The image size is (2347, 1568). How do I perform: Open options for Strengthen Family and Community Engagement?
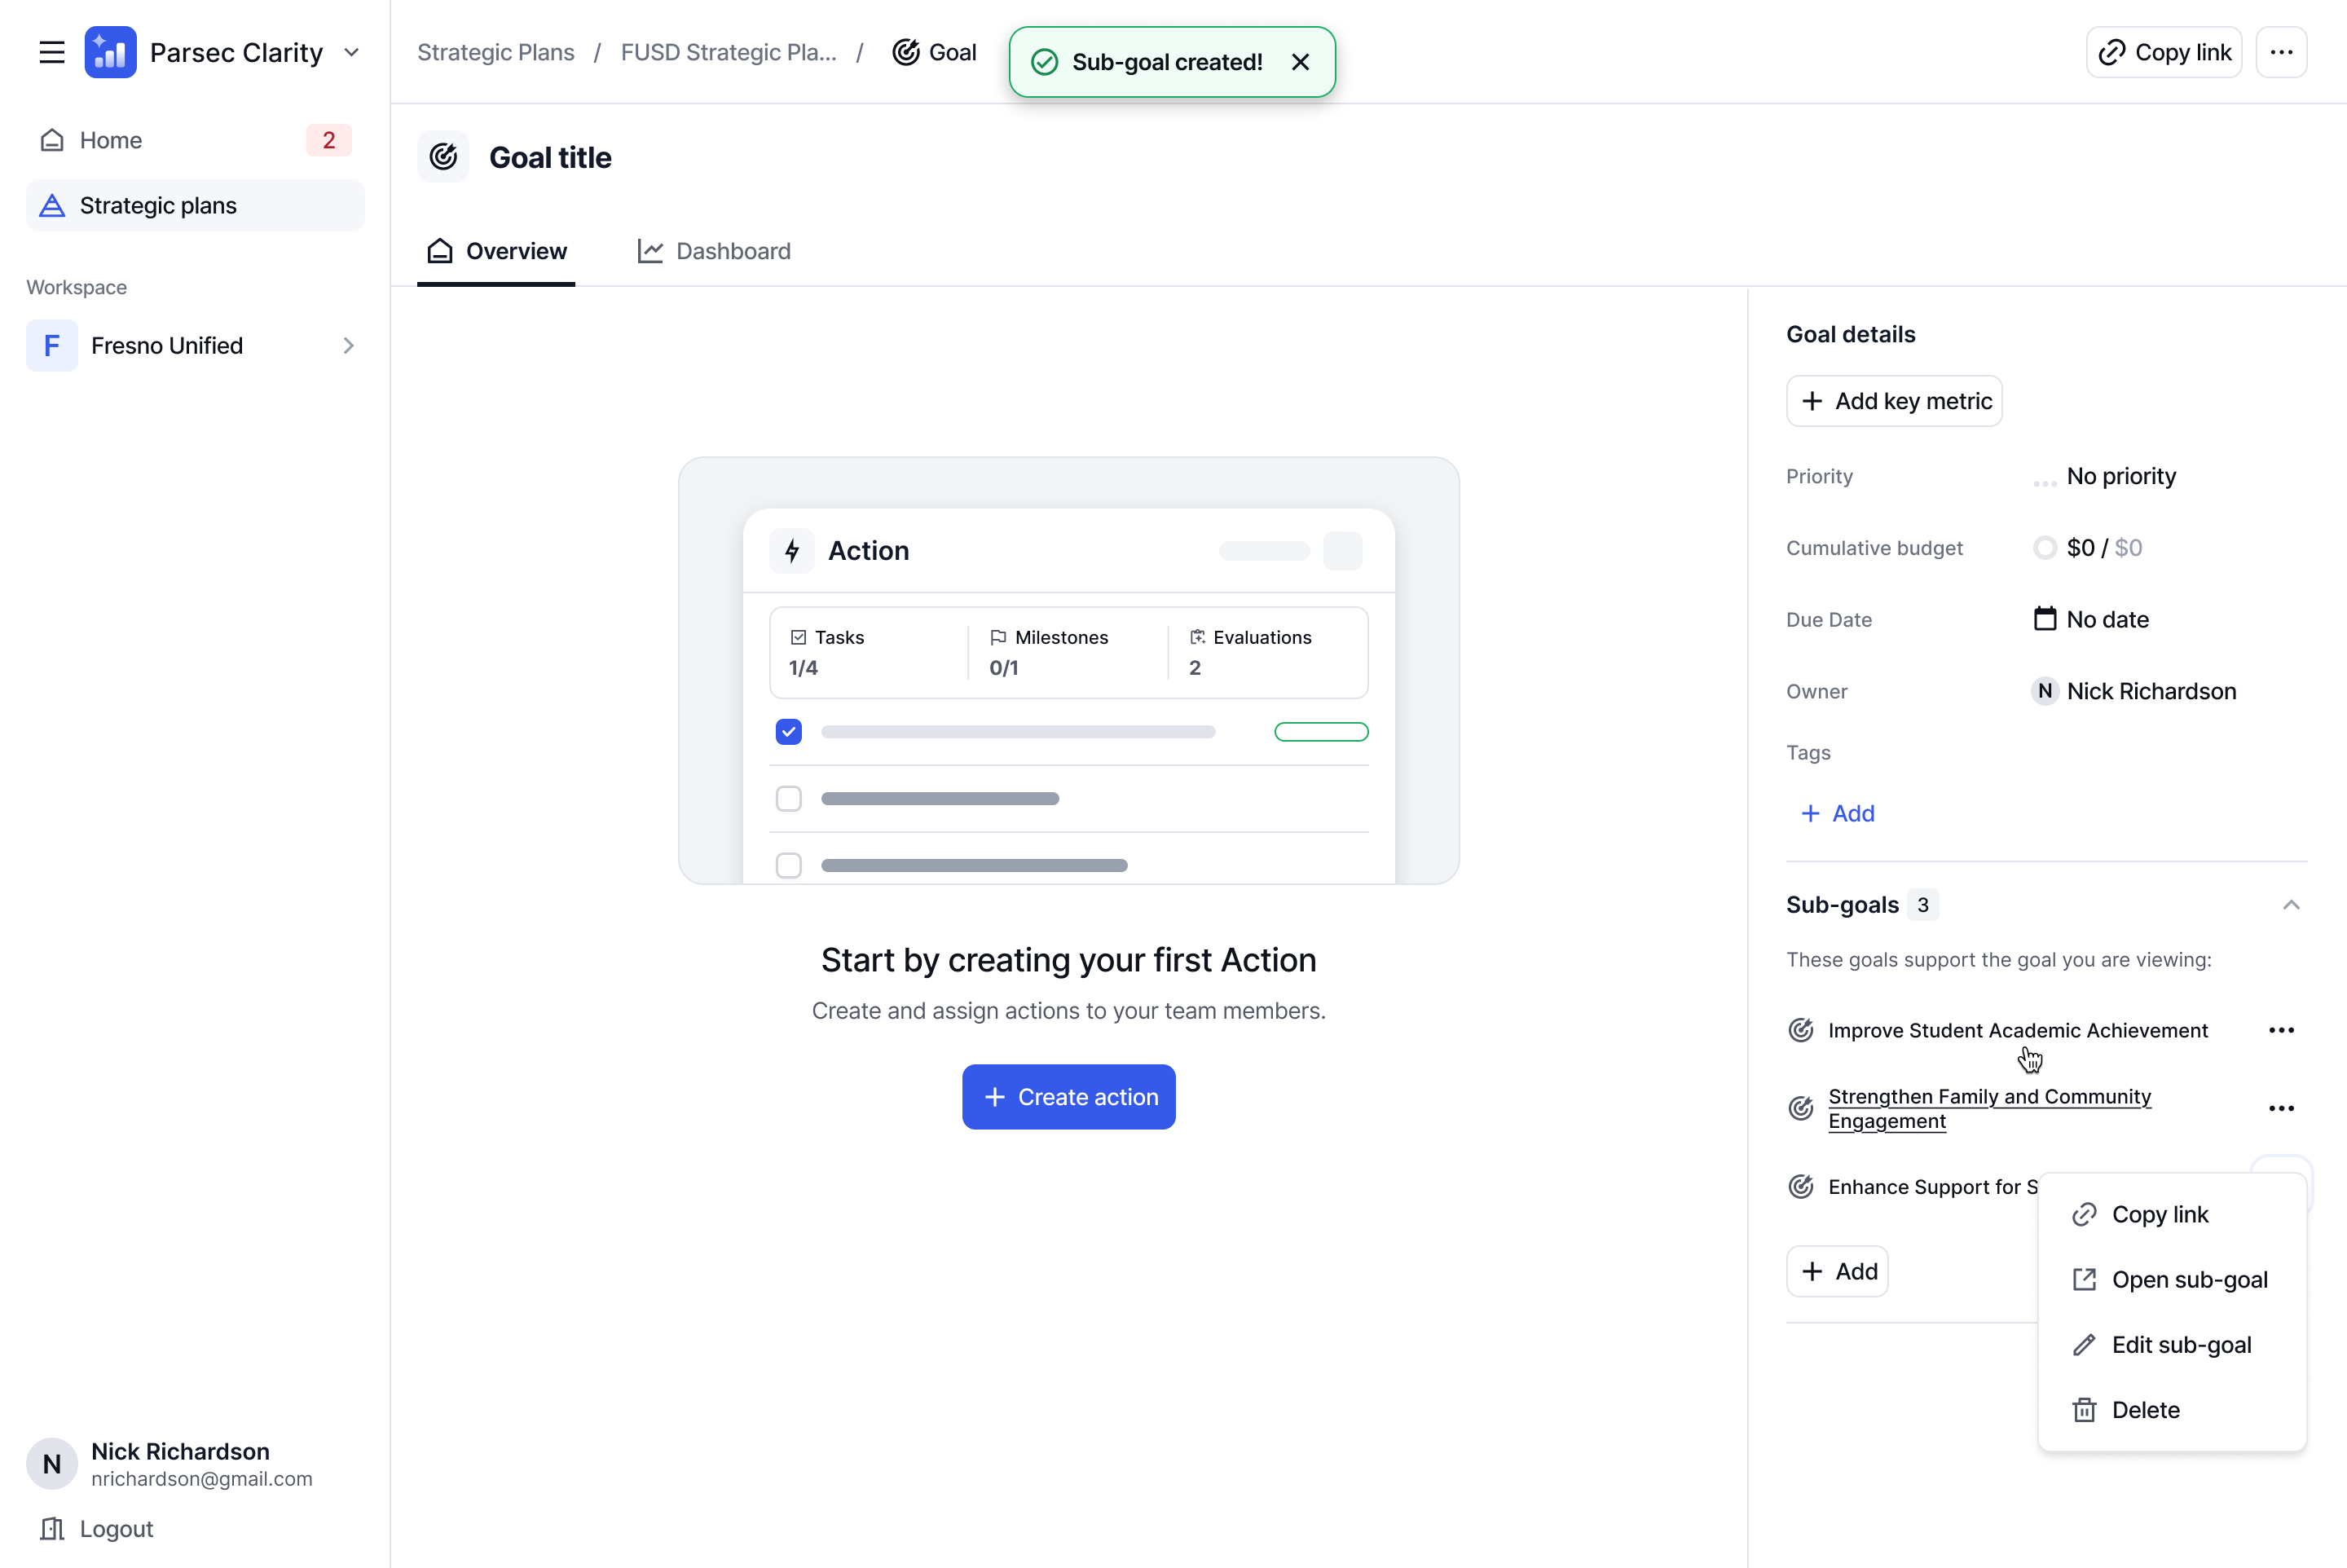(2281, 1108)
